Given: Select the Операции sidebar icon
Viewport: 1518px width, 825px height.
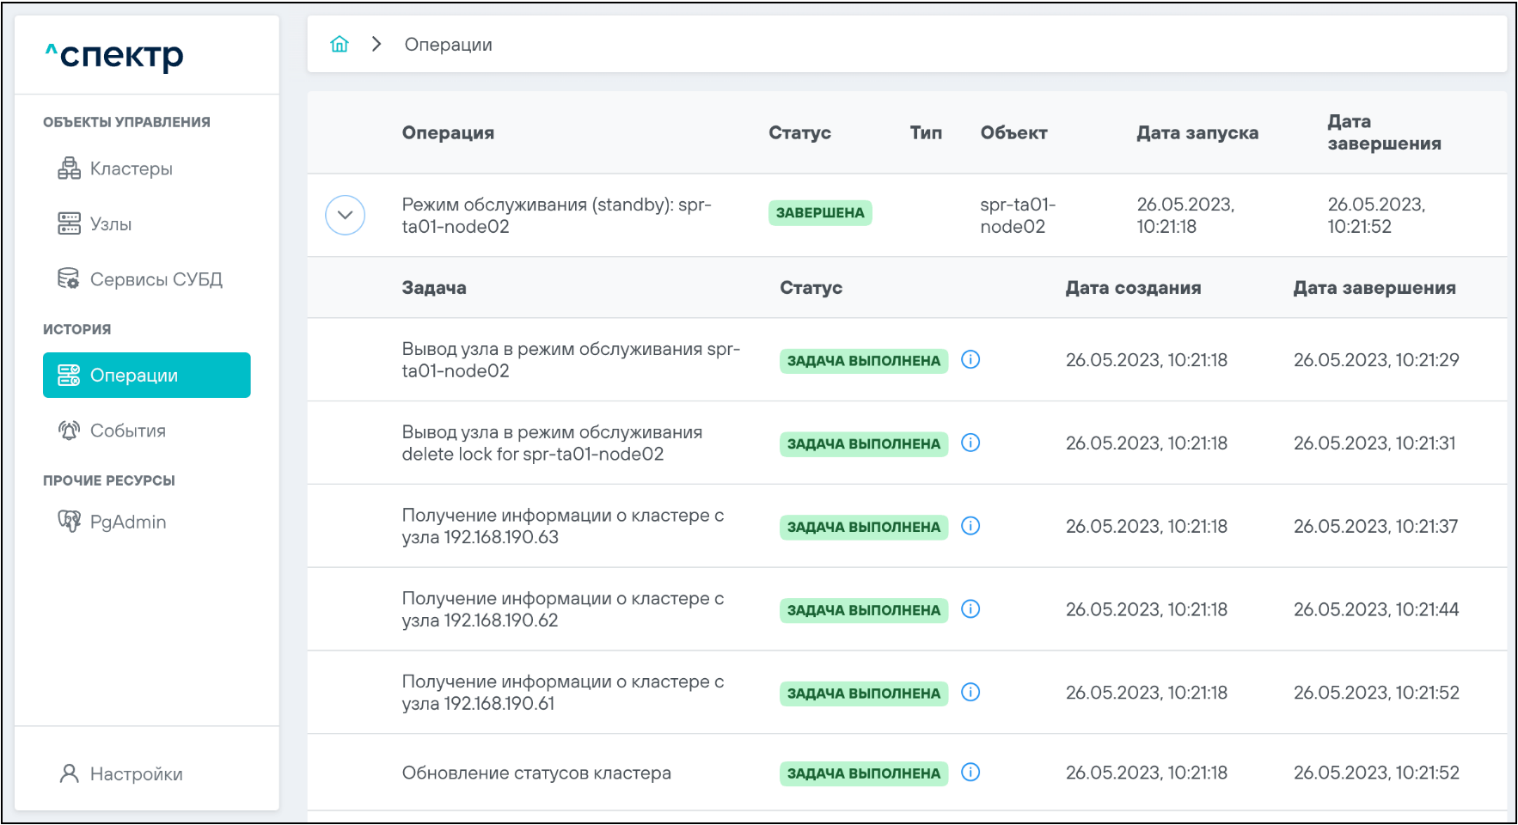Looking at the screenshot, I should coord(68,375).
